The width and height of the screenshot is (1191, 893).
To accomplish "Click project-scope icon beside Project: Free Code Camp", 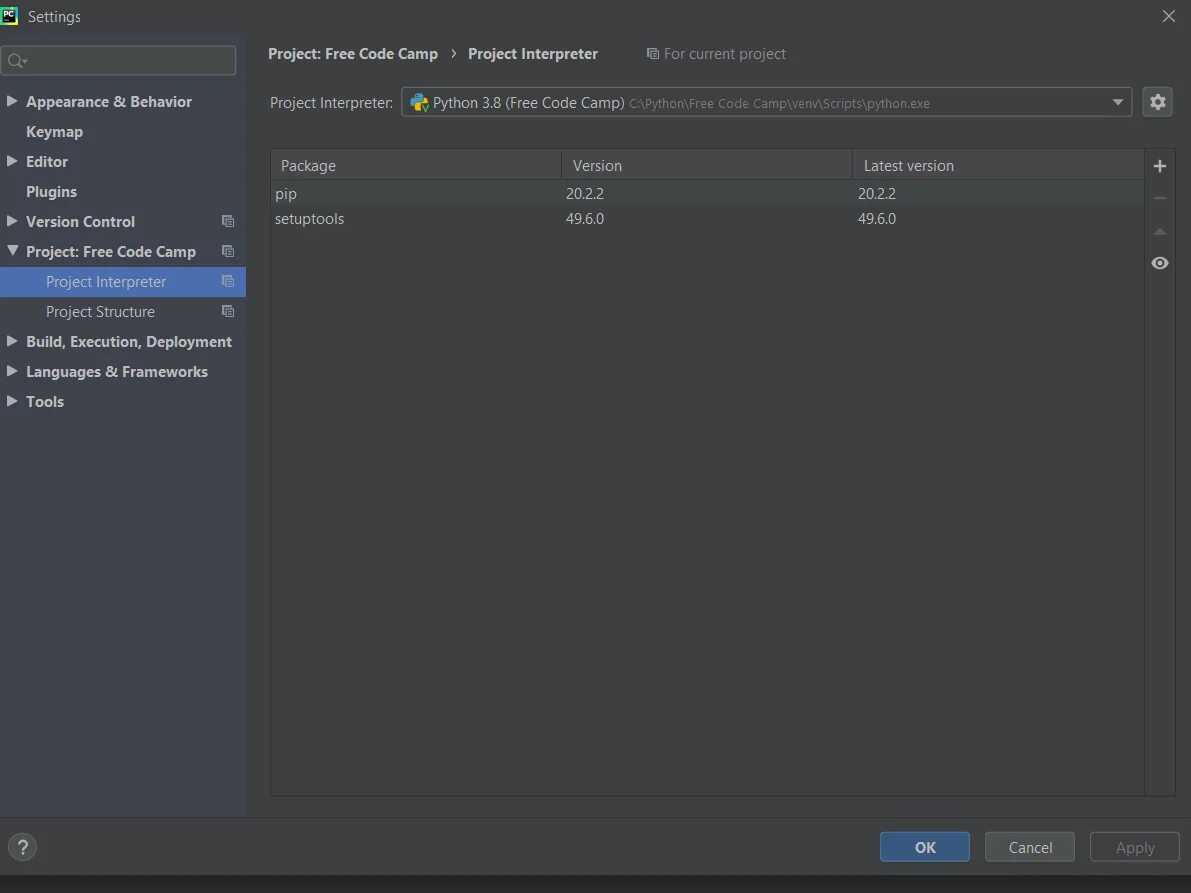I will coord(228,251).
